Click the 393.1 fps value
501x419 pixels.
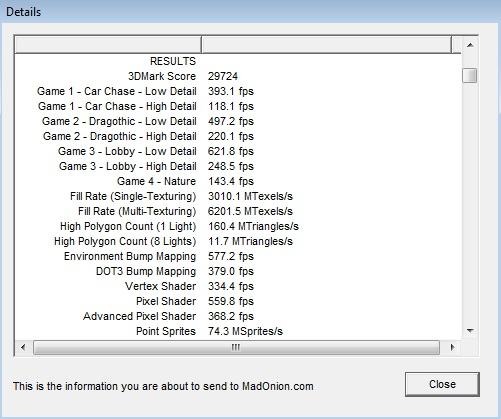(231, 91)
